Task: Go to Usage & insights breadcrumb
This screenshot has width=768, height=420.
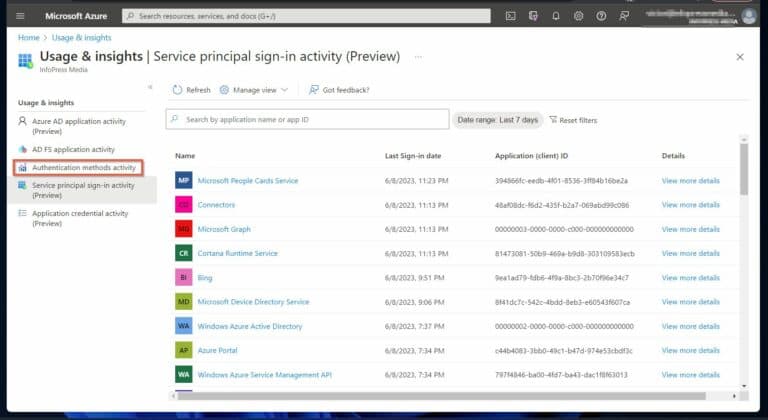Action: [x=82, y=38]
